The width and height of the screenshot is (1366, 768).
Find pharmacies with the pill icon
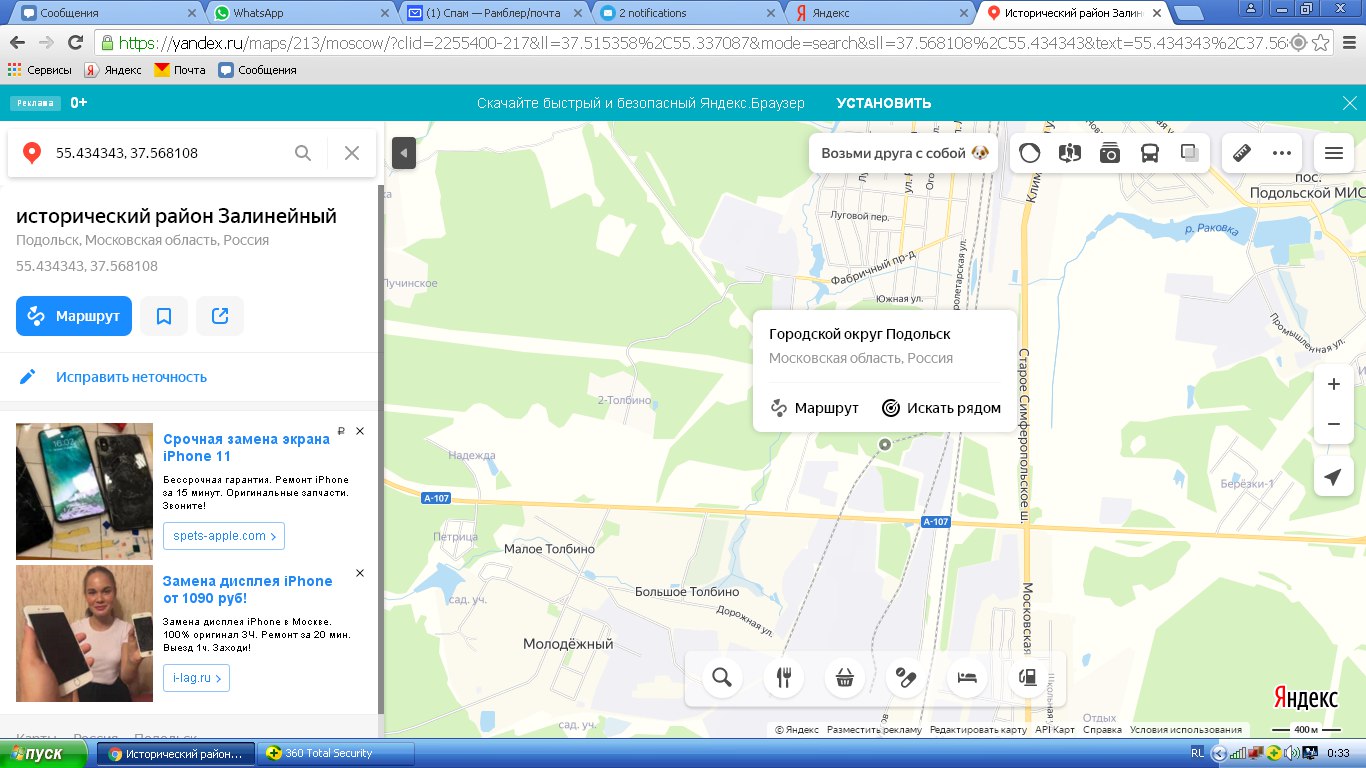906,678
